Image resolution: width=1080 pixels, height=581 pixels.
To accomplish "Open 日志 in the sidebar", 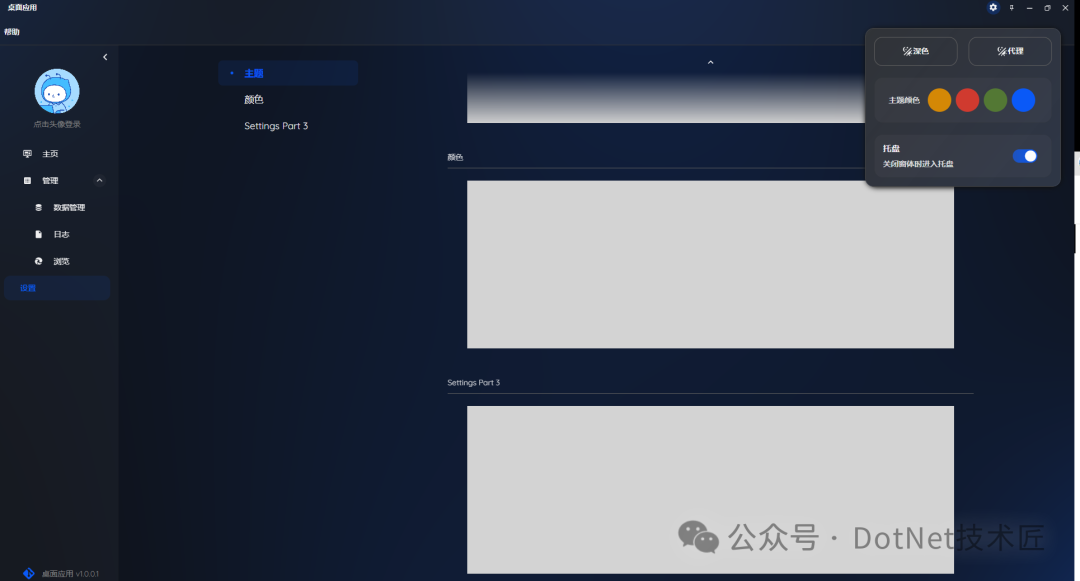I will click(57, 234).
